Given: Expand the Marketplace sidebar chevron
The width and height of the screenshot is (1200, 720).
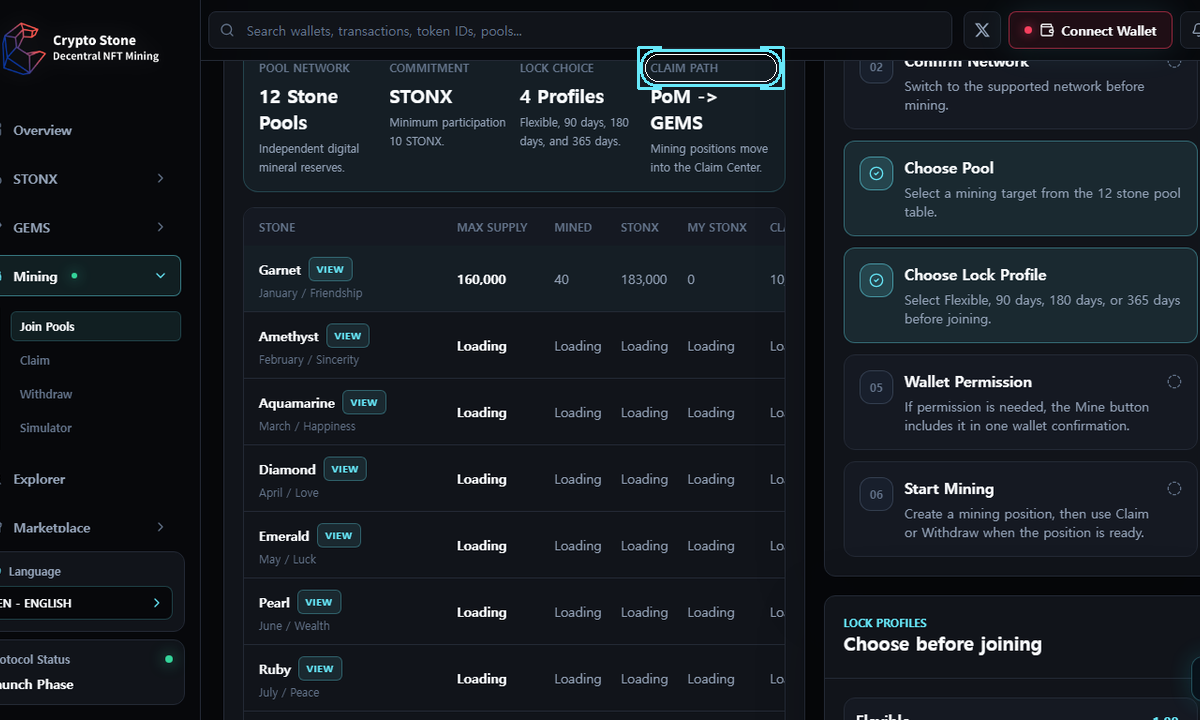Looking at the screenshot, I should (161, 528).
